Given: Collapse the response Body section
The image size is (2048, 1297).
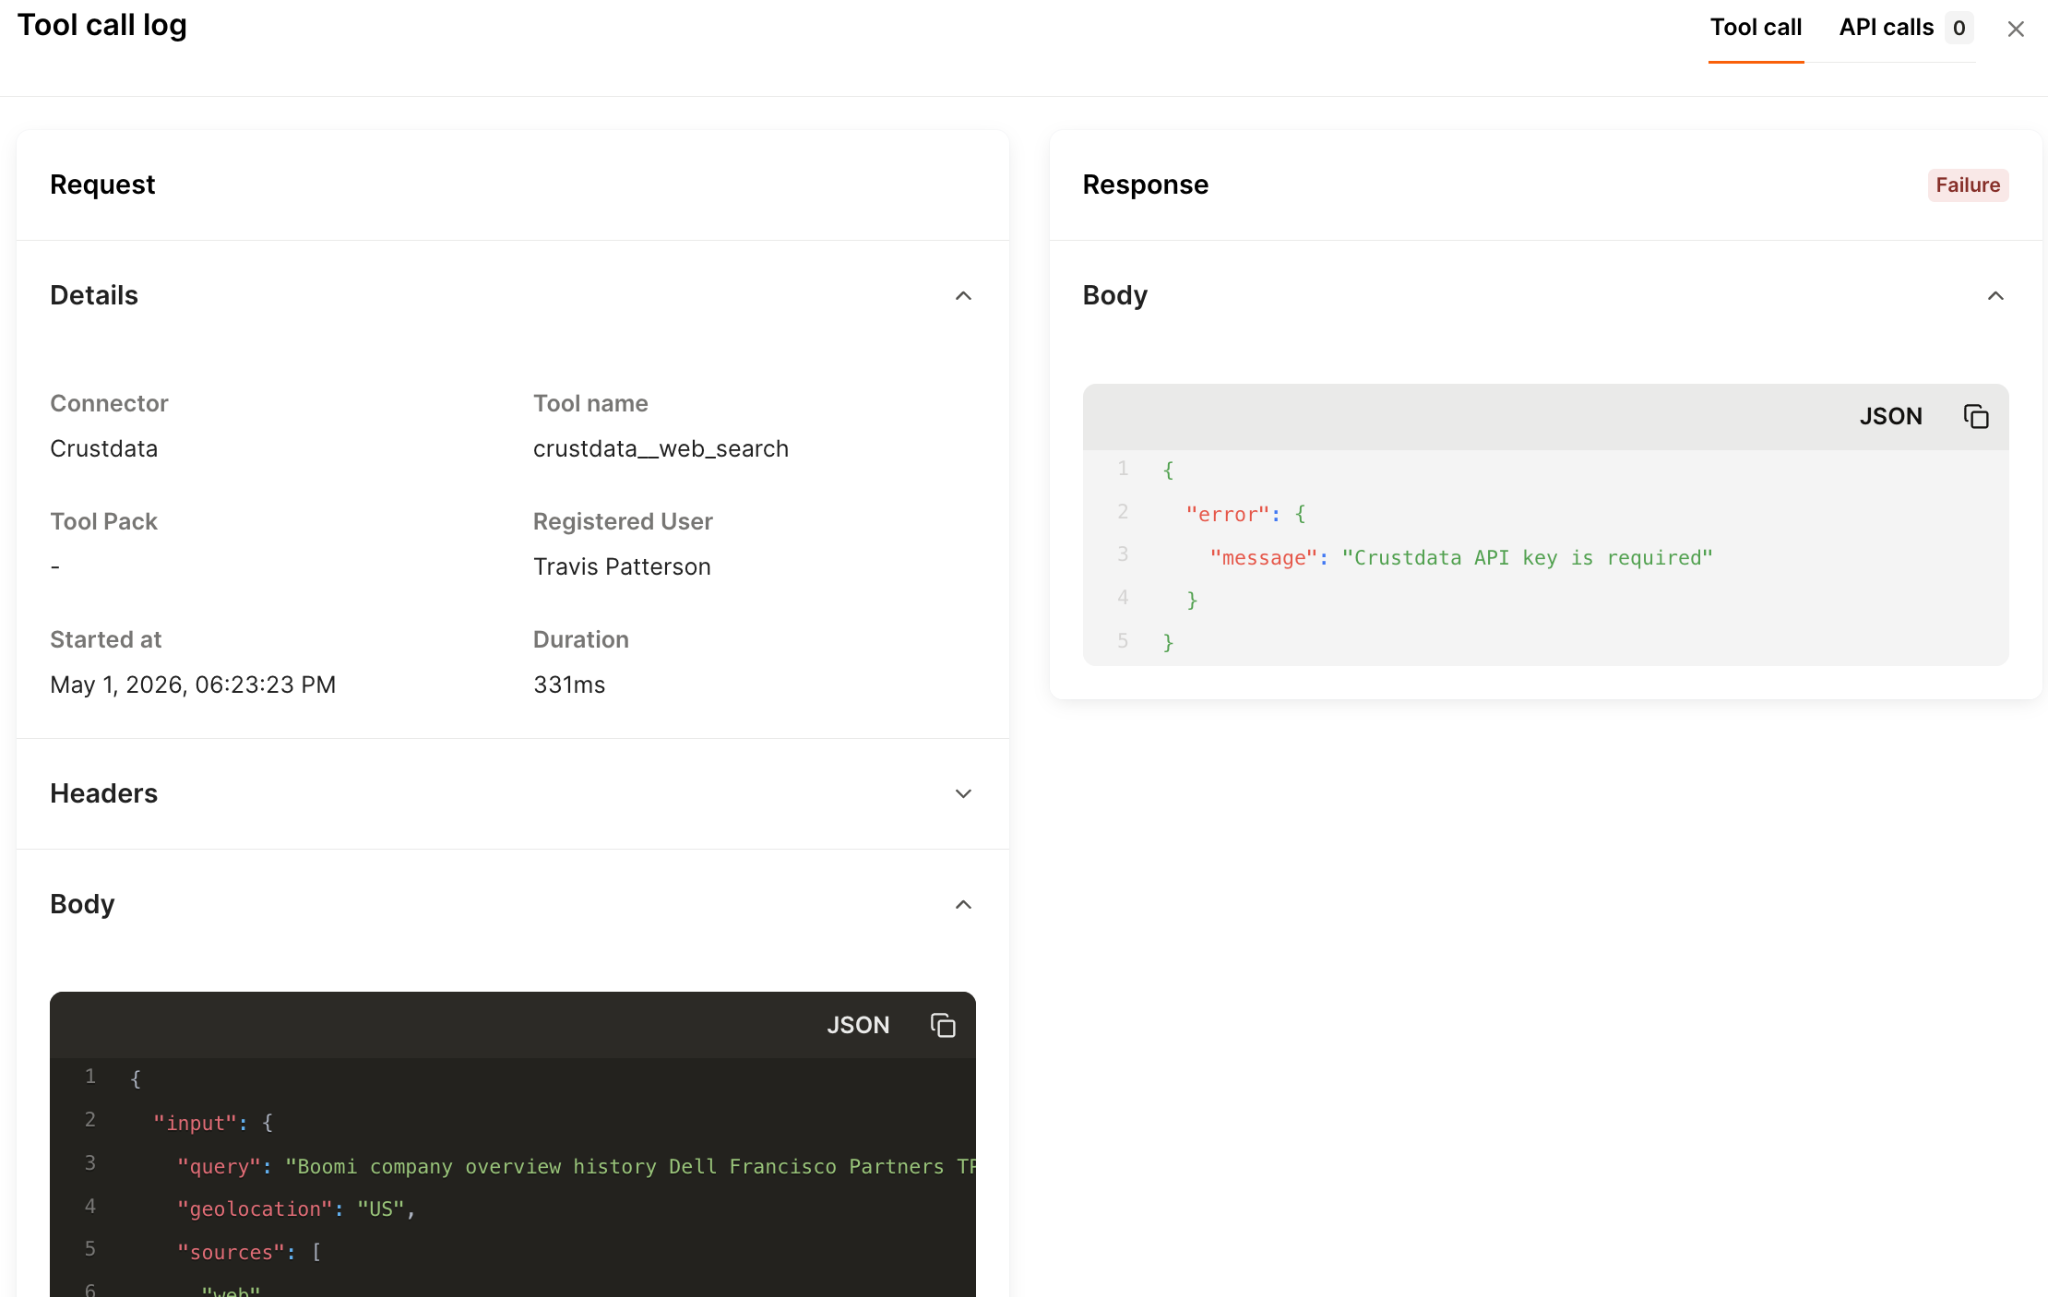Looking at the screenshot, I should 1995,295.
